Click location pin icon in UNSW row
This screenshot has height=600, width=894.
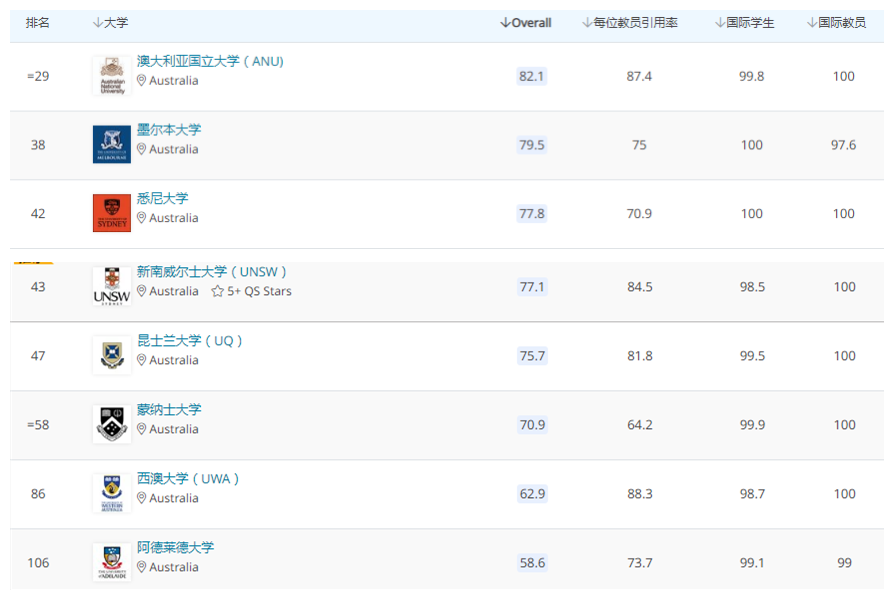tap(141, 291)
